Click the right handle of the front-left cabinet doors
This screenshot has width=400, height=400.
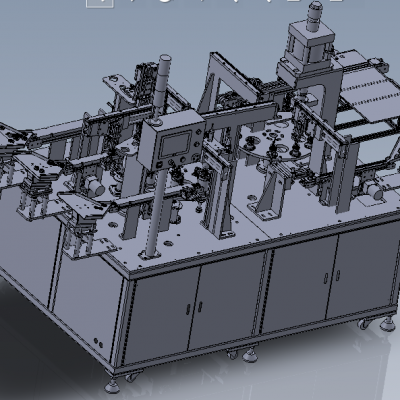[200, 307]
